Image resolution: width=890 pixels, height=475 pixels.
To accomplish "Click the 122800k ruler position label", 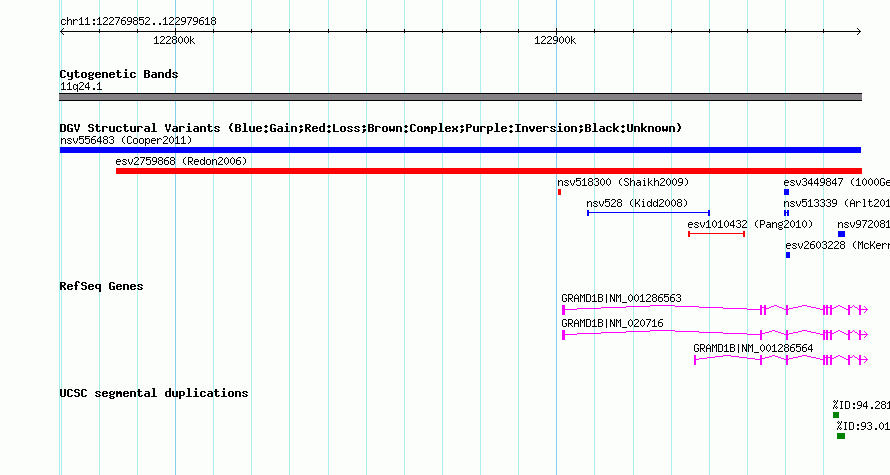I will click(174, 40).
